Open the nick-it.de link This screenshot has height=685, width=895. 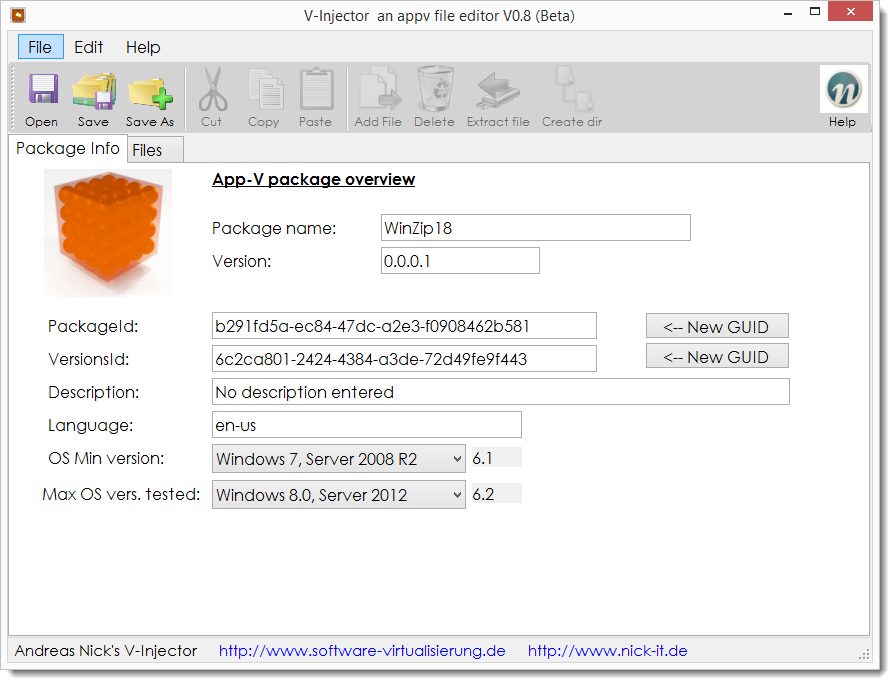coord(607,651)
